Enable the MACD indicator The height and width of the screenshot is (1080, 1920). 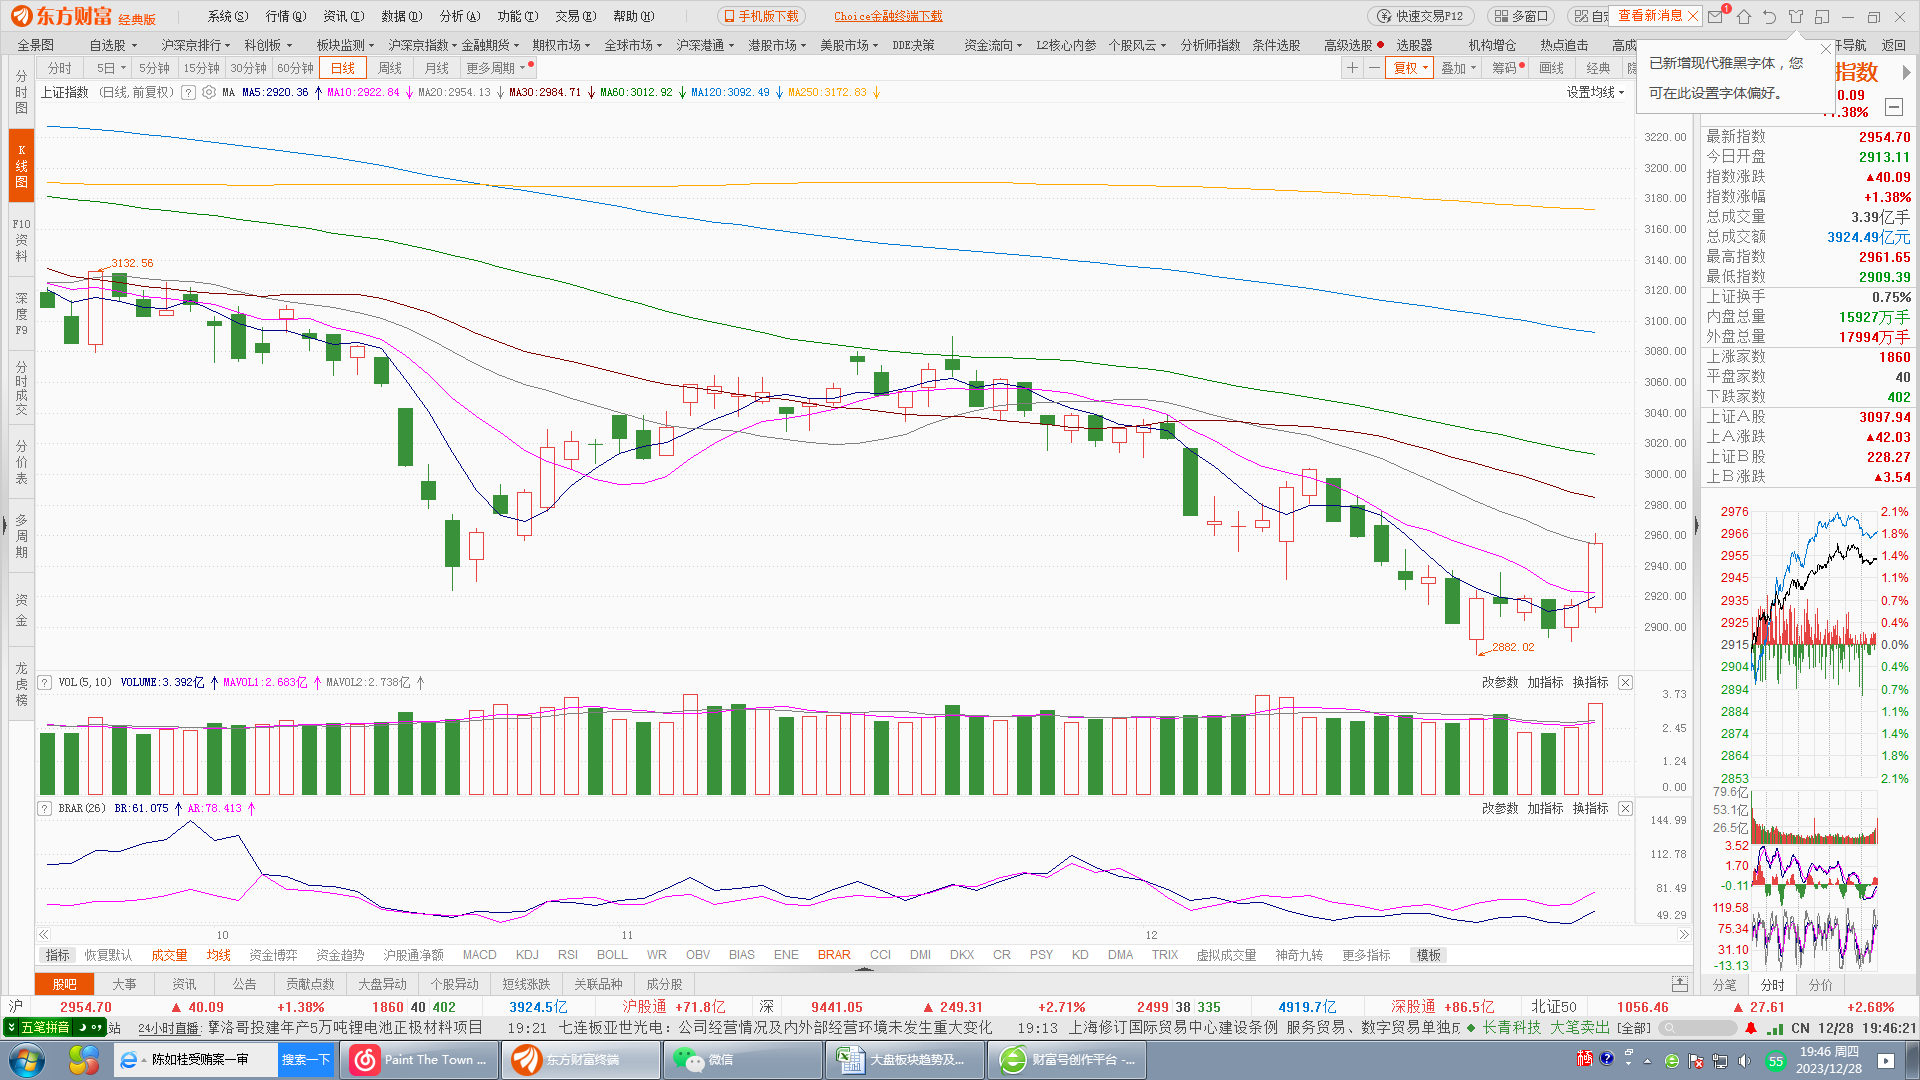point(479,955)
